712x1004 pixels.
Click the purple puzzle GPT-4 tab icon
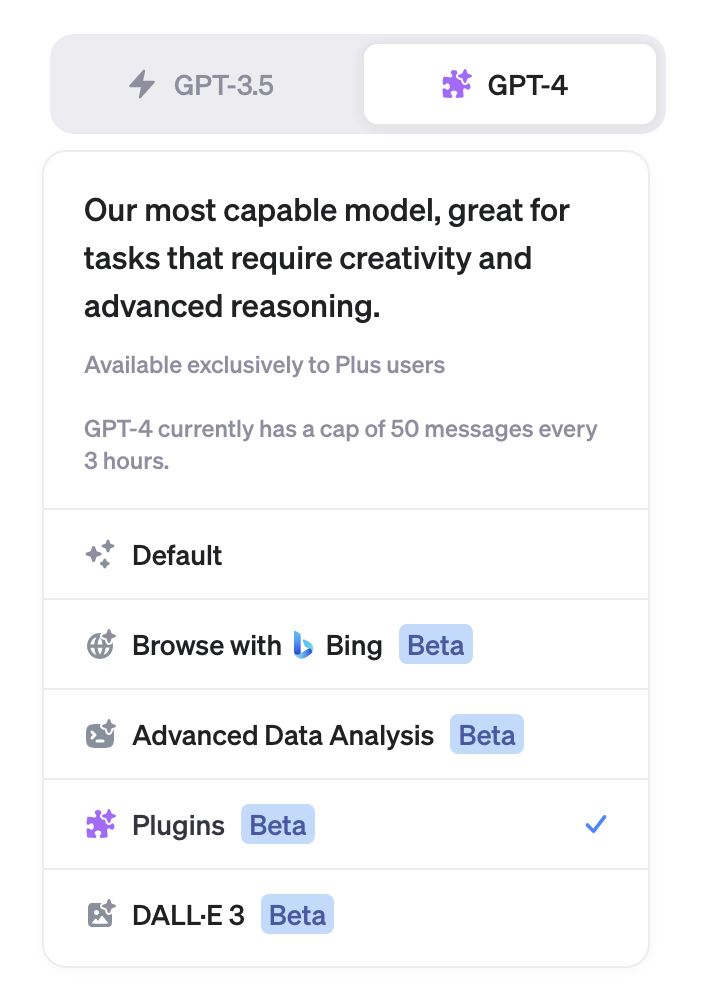point(457,84)
